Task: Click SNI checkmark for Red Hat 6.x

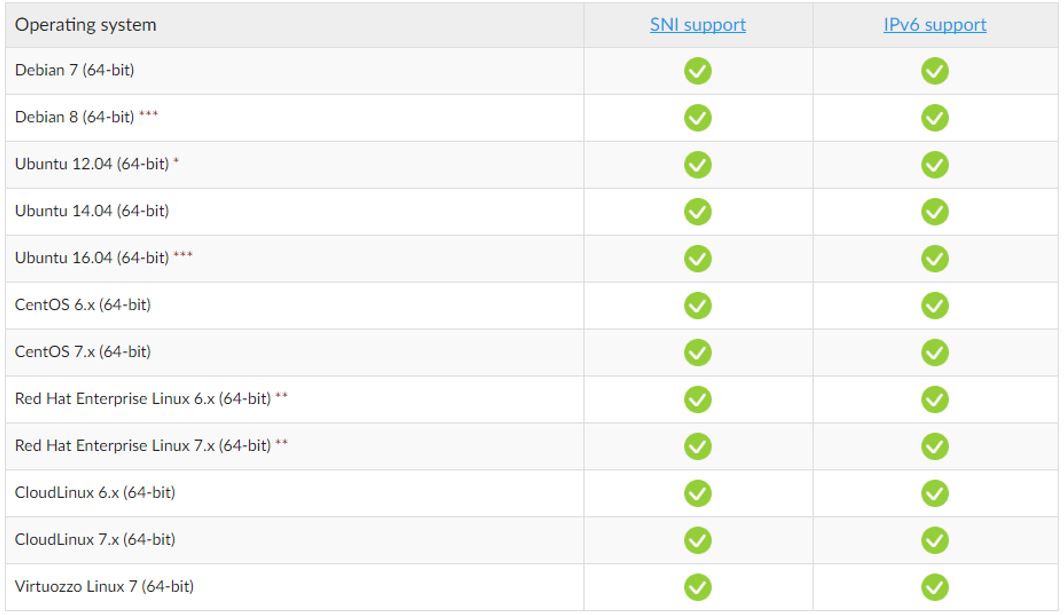Action: [697, 400]
